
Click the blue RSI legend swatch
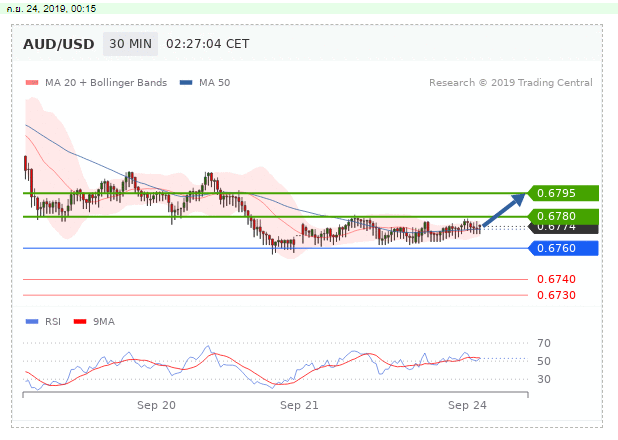(32, 322)
